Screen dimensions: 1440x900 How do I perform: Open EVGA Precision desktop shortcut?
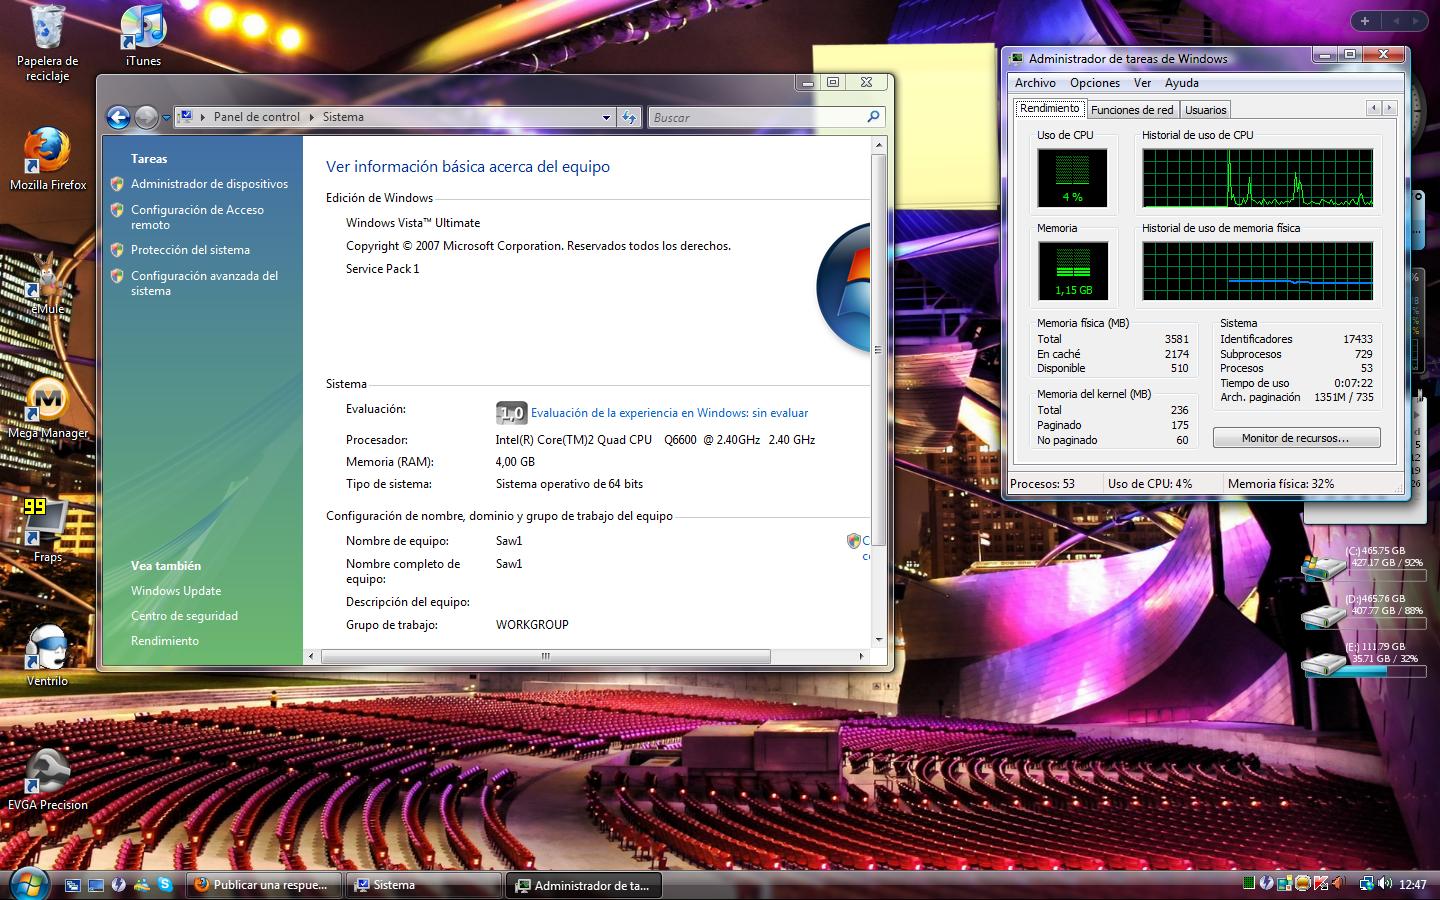tap(47, 779)
